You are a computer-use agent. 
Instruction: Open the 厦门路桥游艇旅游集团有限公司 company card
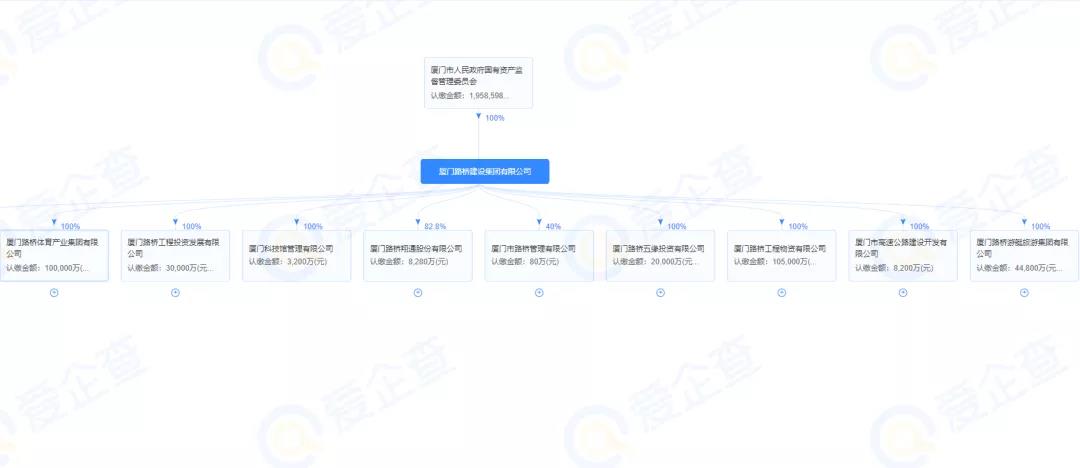click(1024, 256)
